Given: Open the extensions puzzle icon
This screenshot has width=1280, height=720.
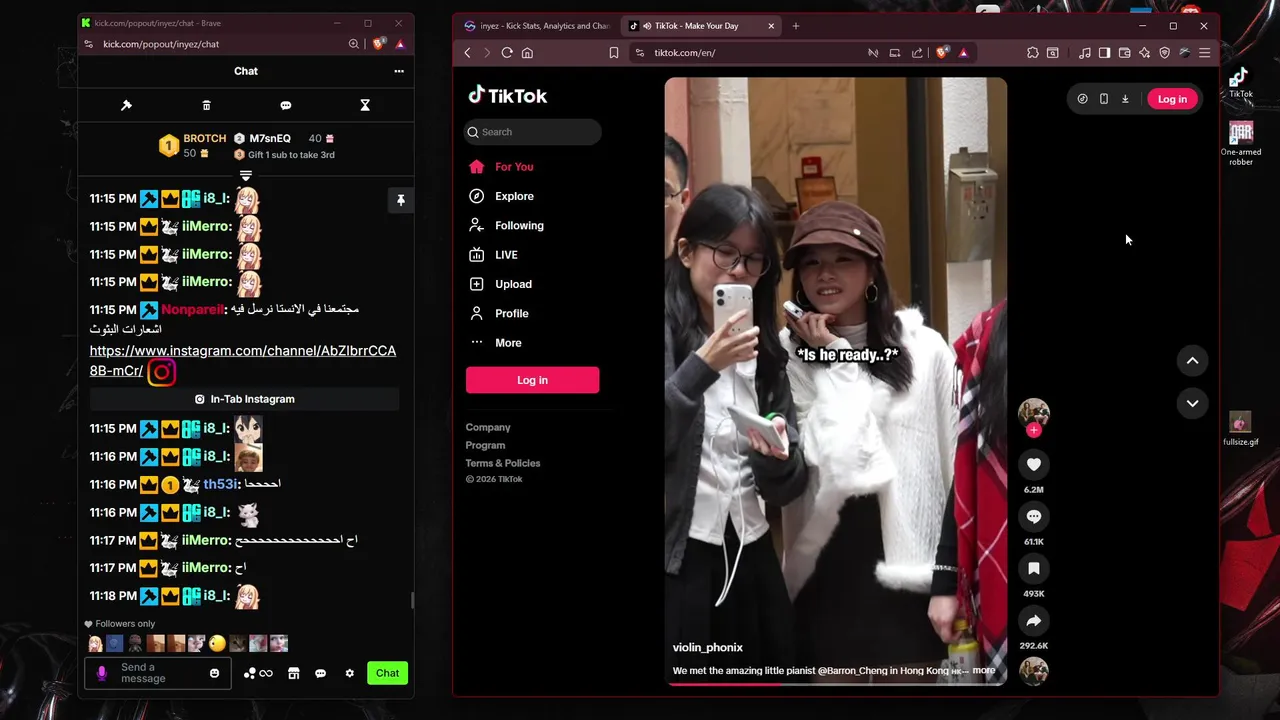Looking at the screenshot, I should click(1033, 53).
